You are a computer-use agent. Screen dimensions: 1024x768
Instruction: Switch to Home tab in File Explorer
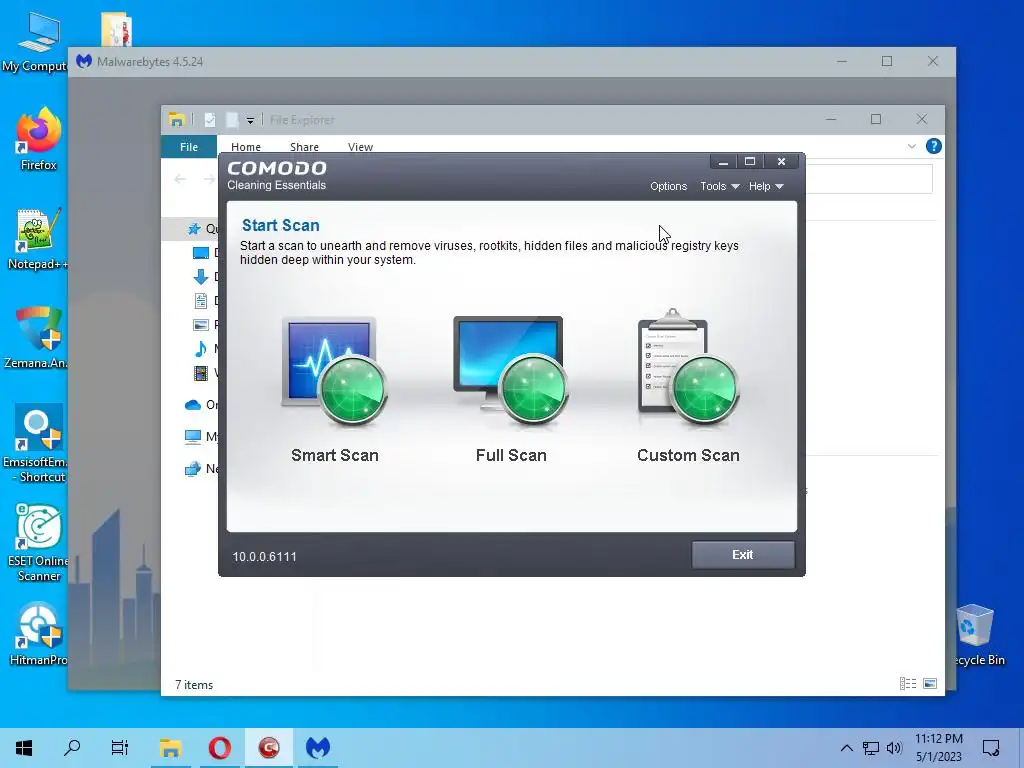[246, 147]
